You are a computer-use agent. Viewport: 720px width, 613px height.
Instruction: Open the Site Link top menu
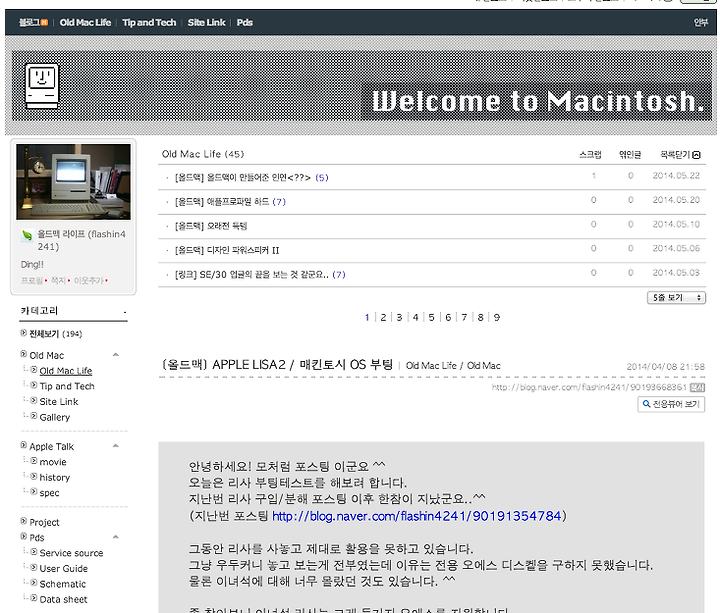click(x=206, y=22)
